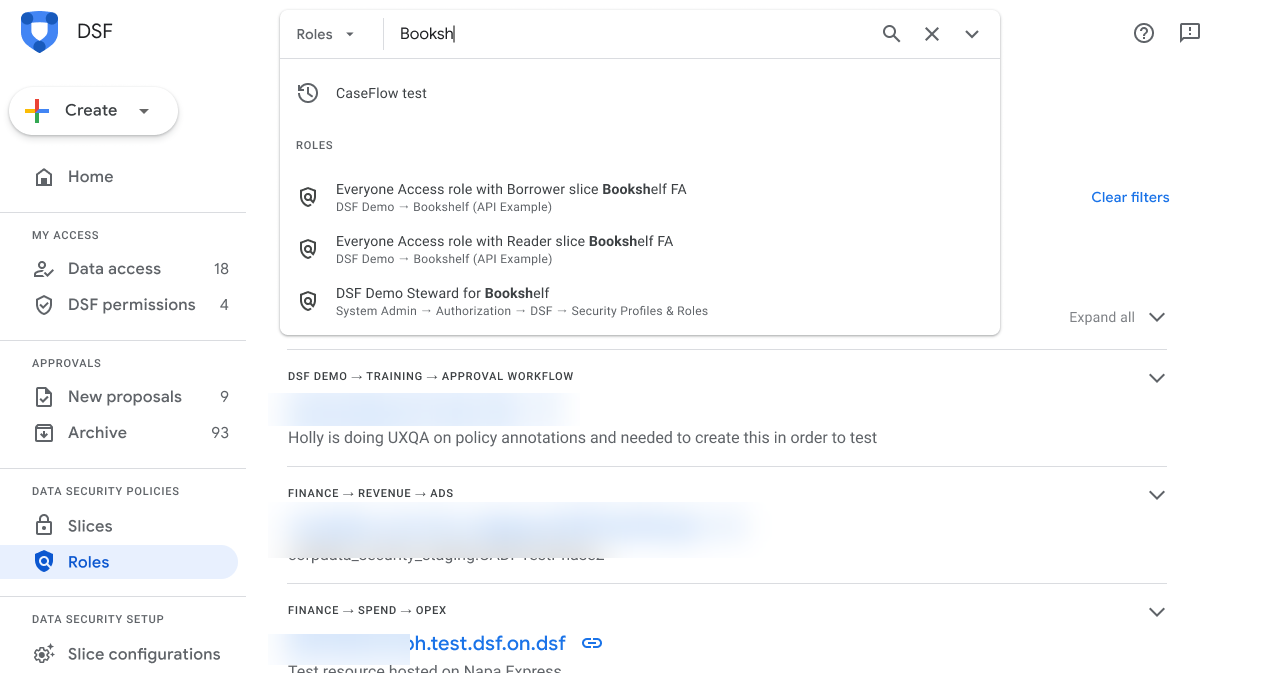Screen dimensions: 1280x673
Task: Open the Roles search scope dropdown
Action: click(326, 34)
